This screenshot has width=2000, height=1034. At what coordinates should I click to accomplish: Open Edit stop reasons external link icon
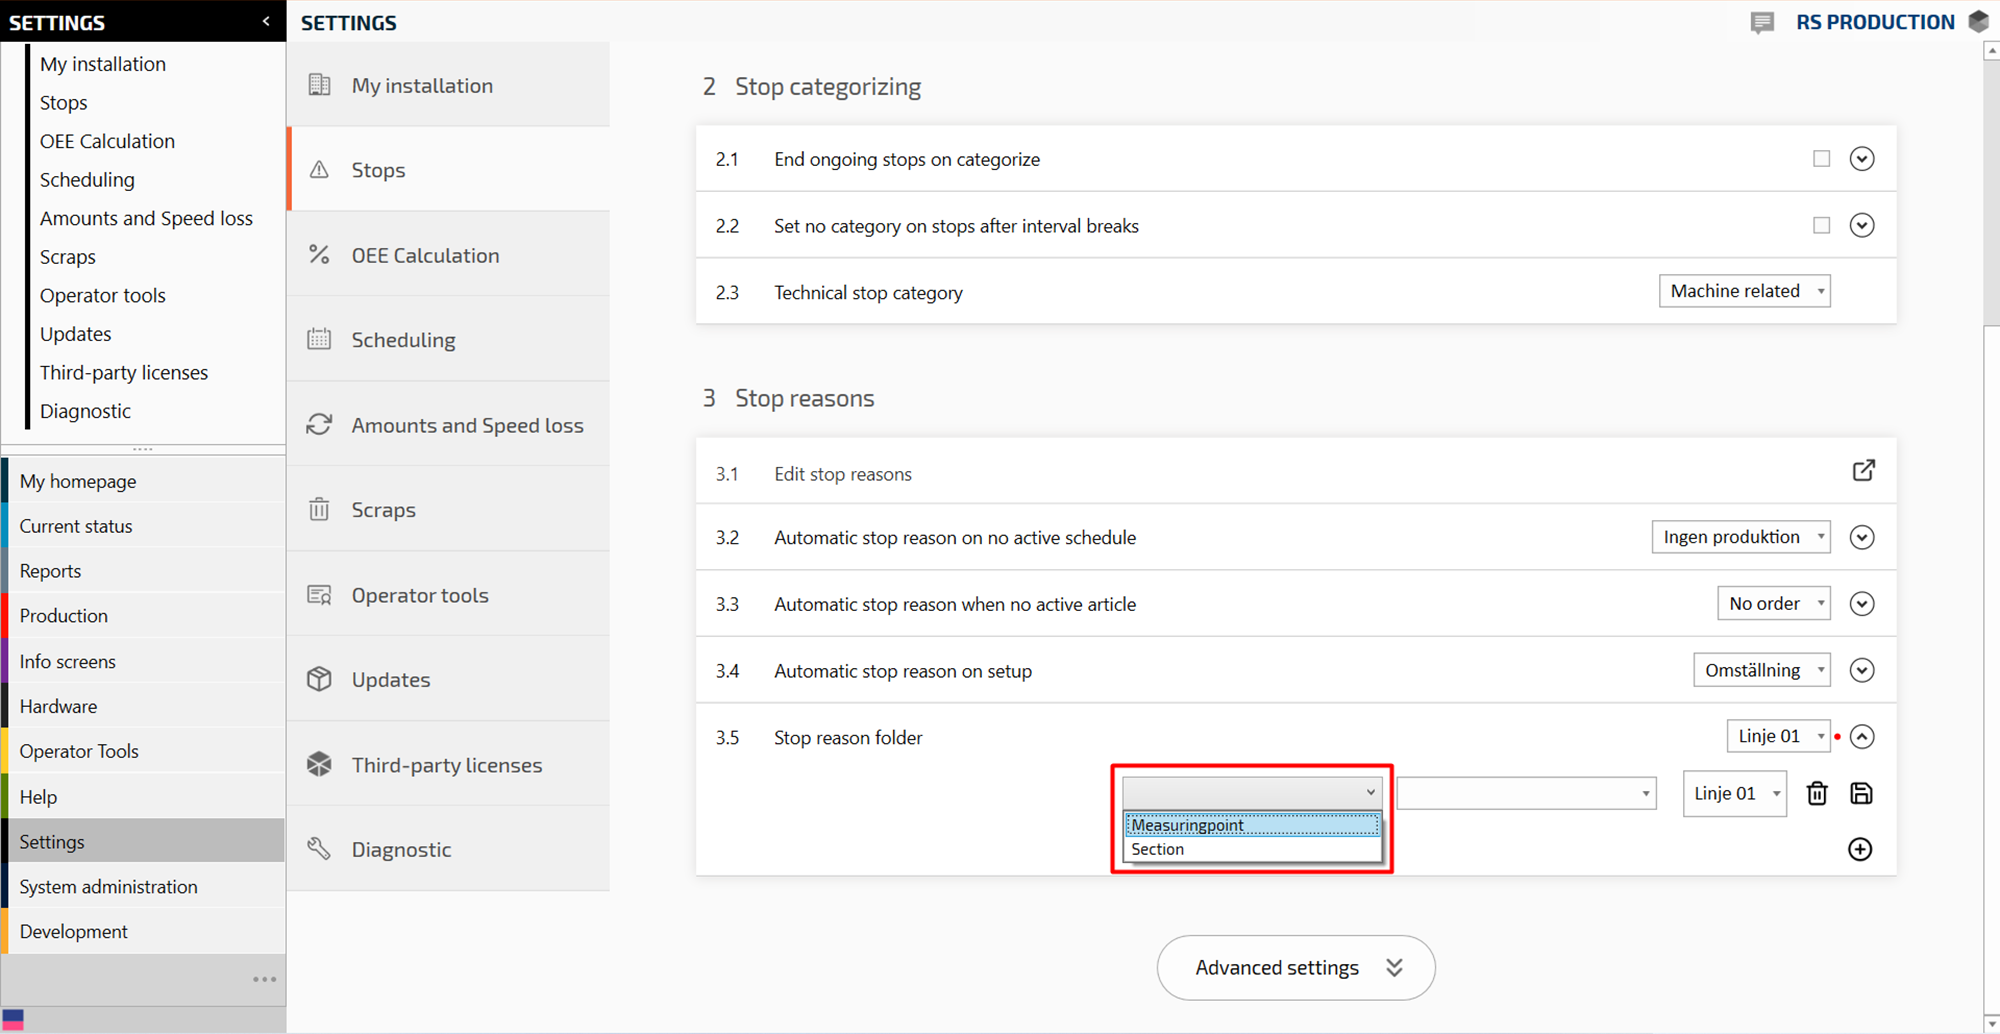1863,471
